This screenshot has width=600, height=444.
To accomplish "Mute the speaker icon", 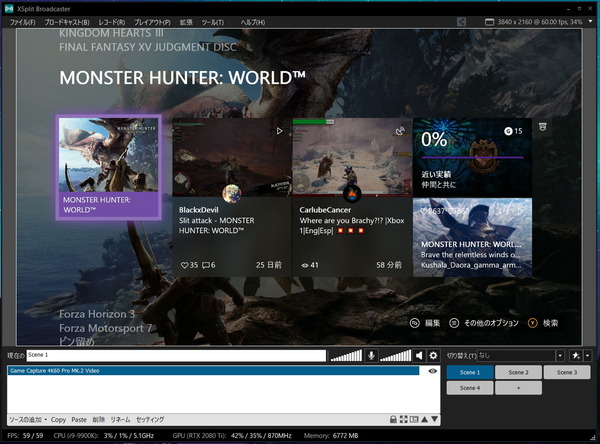I will 419,356.
